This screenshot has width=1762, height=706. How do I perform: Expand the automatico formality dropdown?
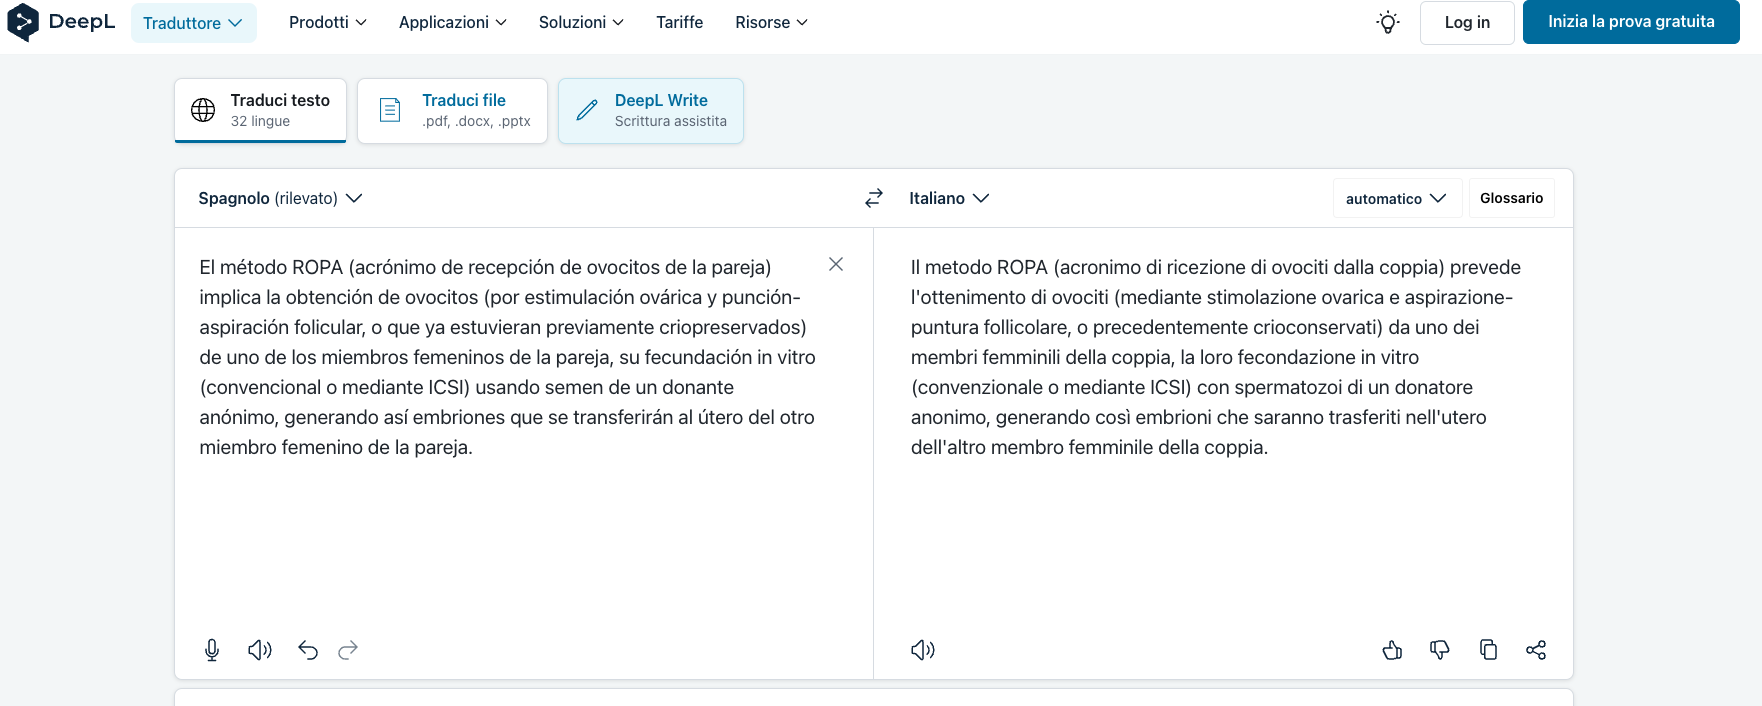(x=1396, y=198)
